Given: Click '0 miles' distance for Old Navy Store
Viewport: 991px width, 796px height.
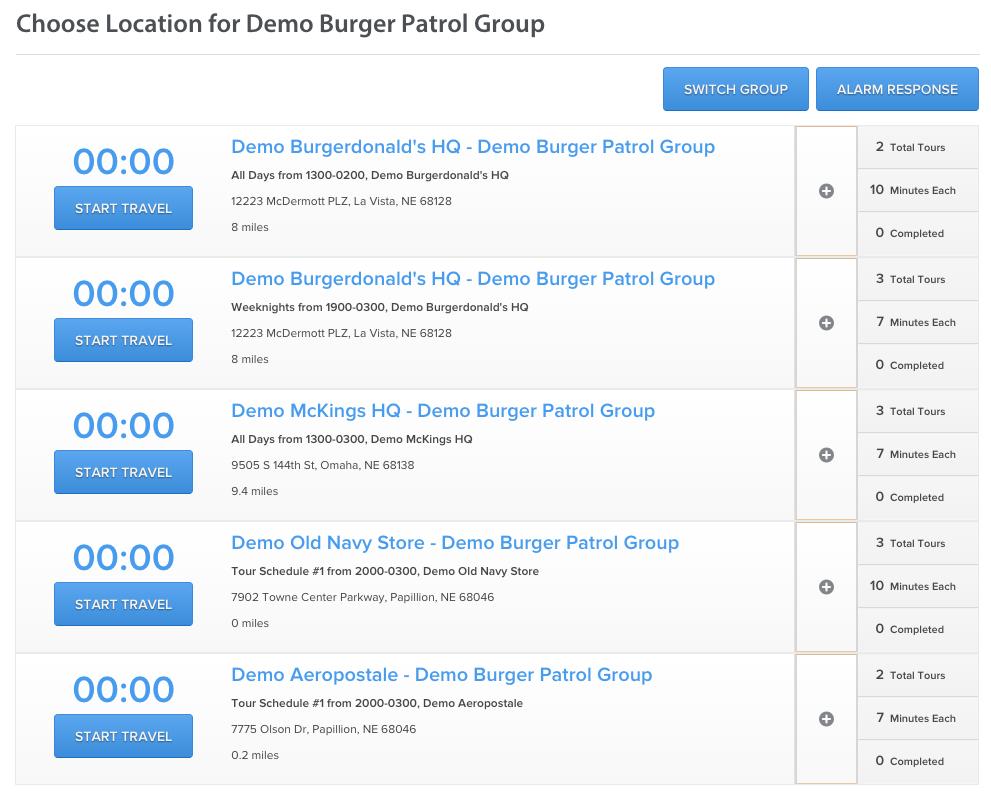Looking at the screenshot, I should pos(250,623).
